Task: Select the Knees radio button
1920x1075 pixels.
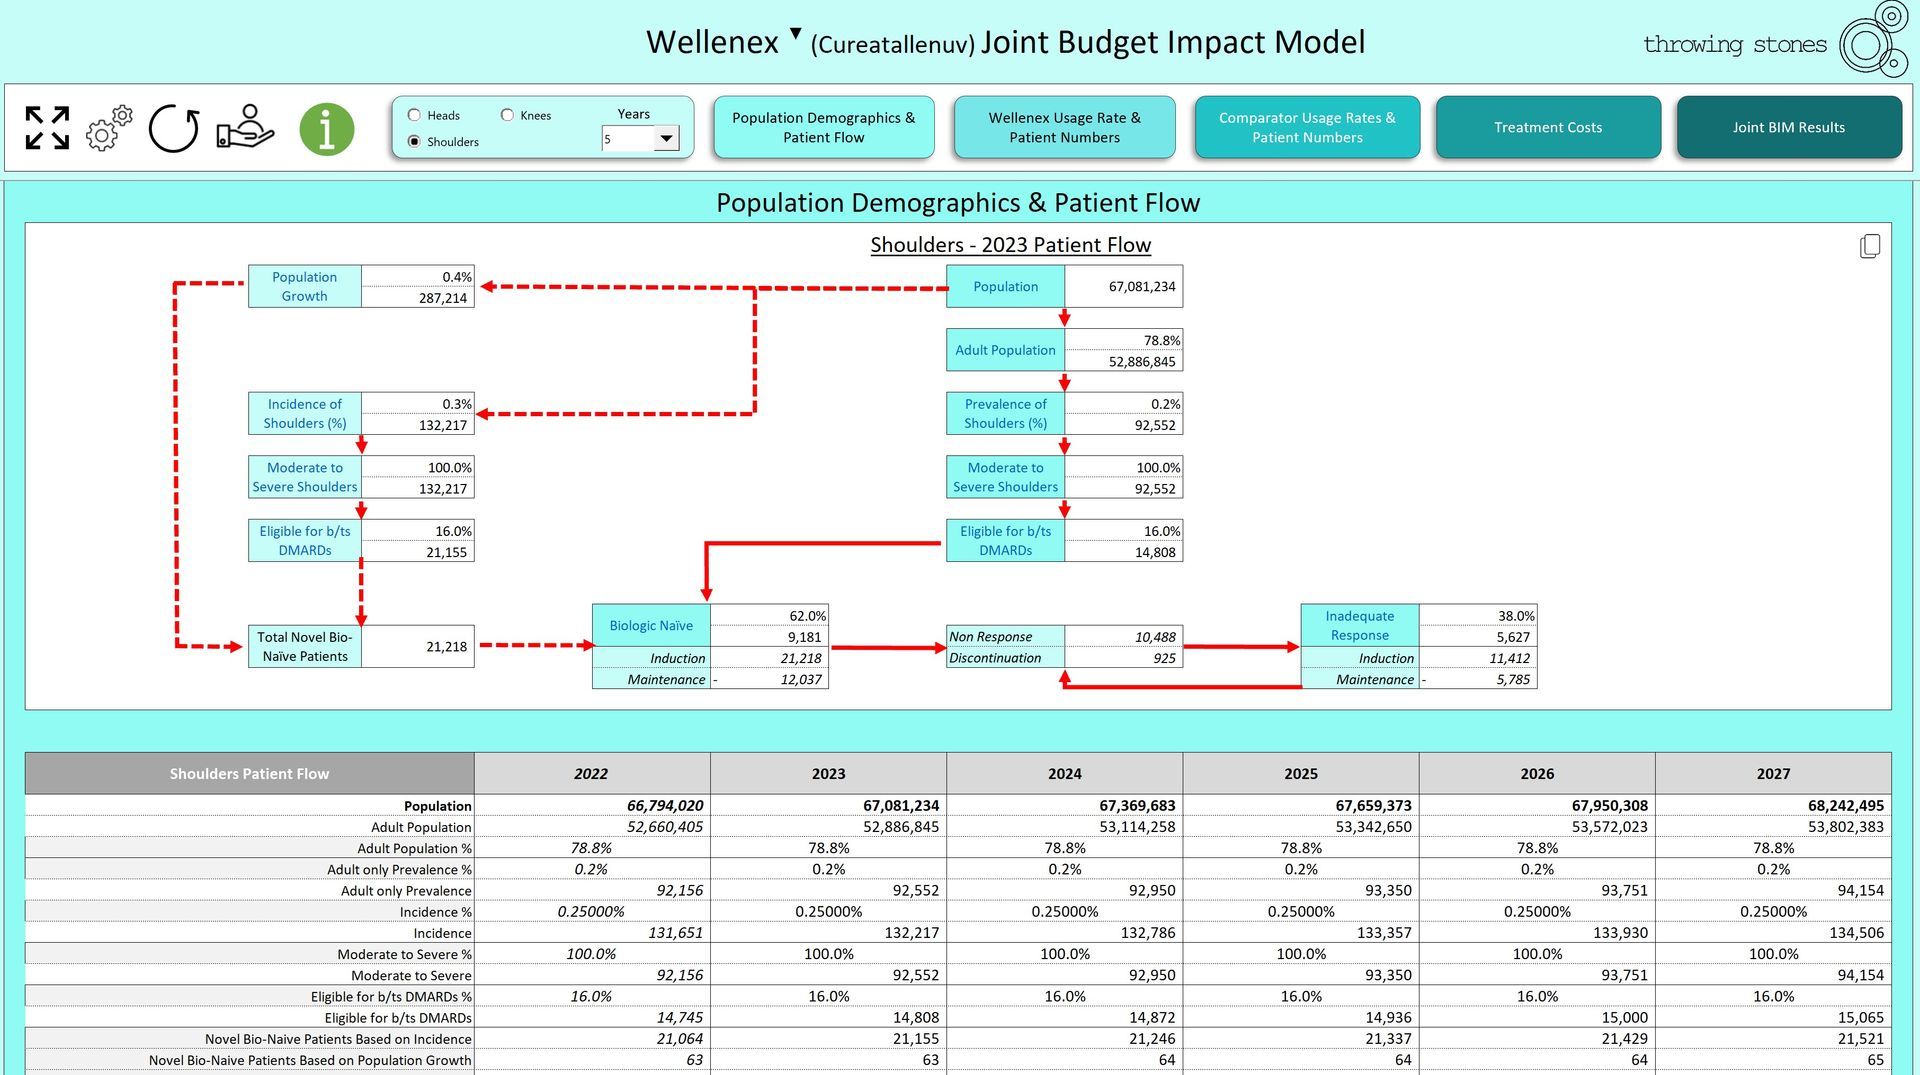Action: pyautogui.click(x=507, y=115)
